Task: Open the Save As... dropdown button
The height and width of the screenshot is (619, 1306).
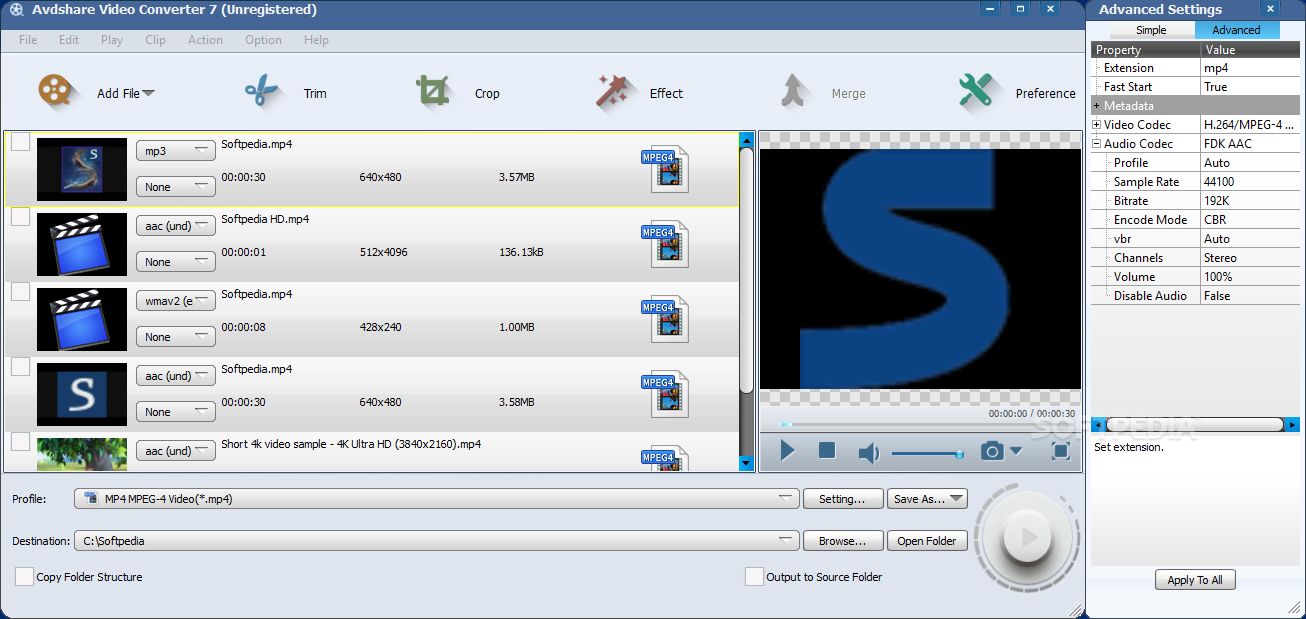Action: click(927, 498)
